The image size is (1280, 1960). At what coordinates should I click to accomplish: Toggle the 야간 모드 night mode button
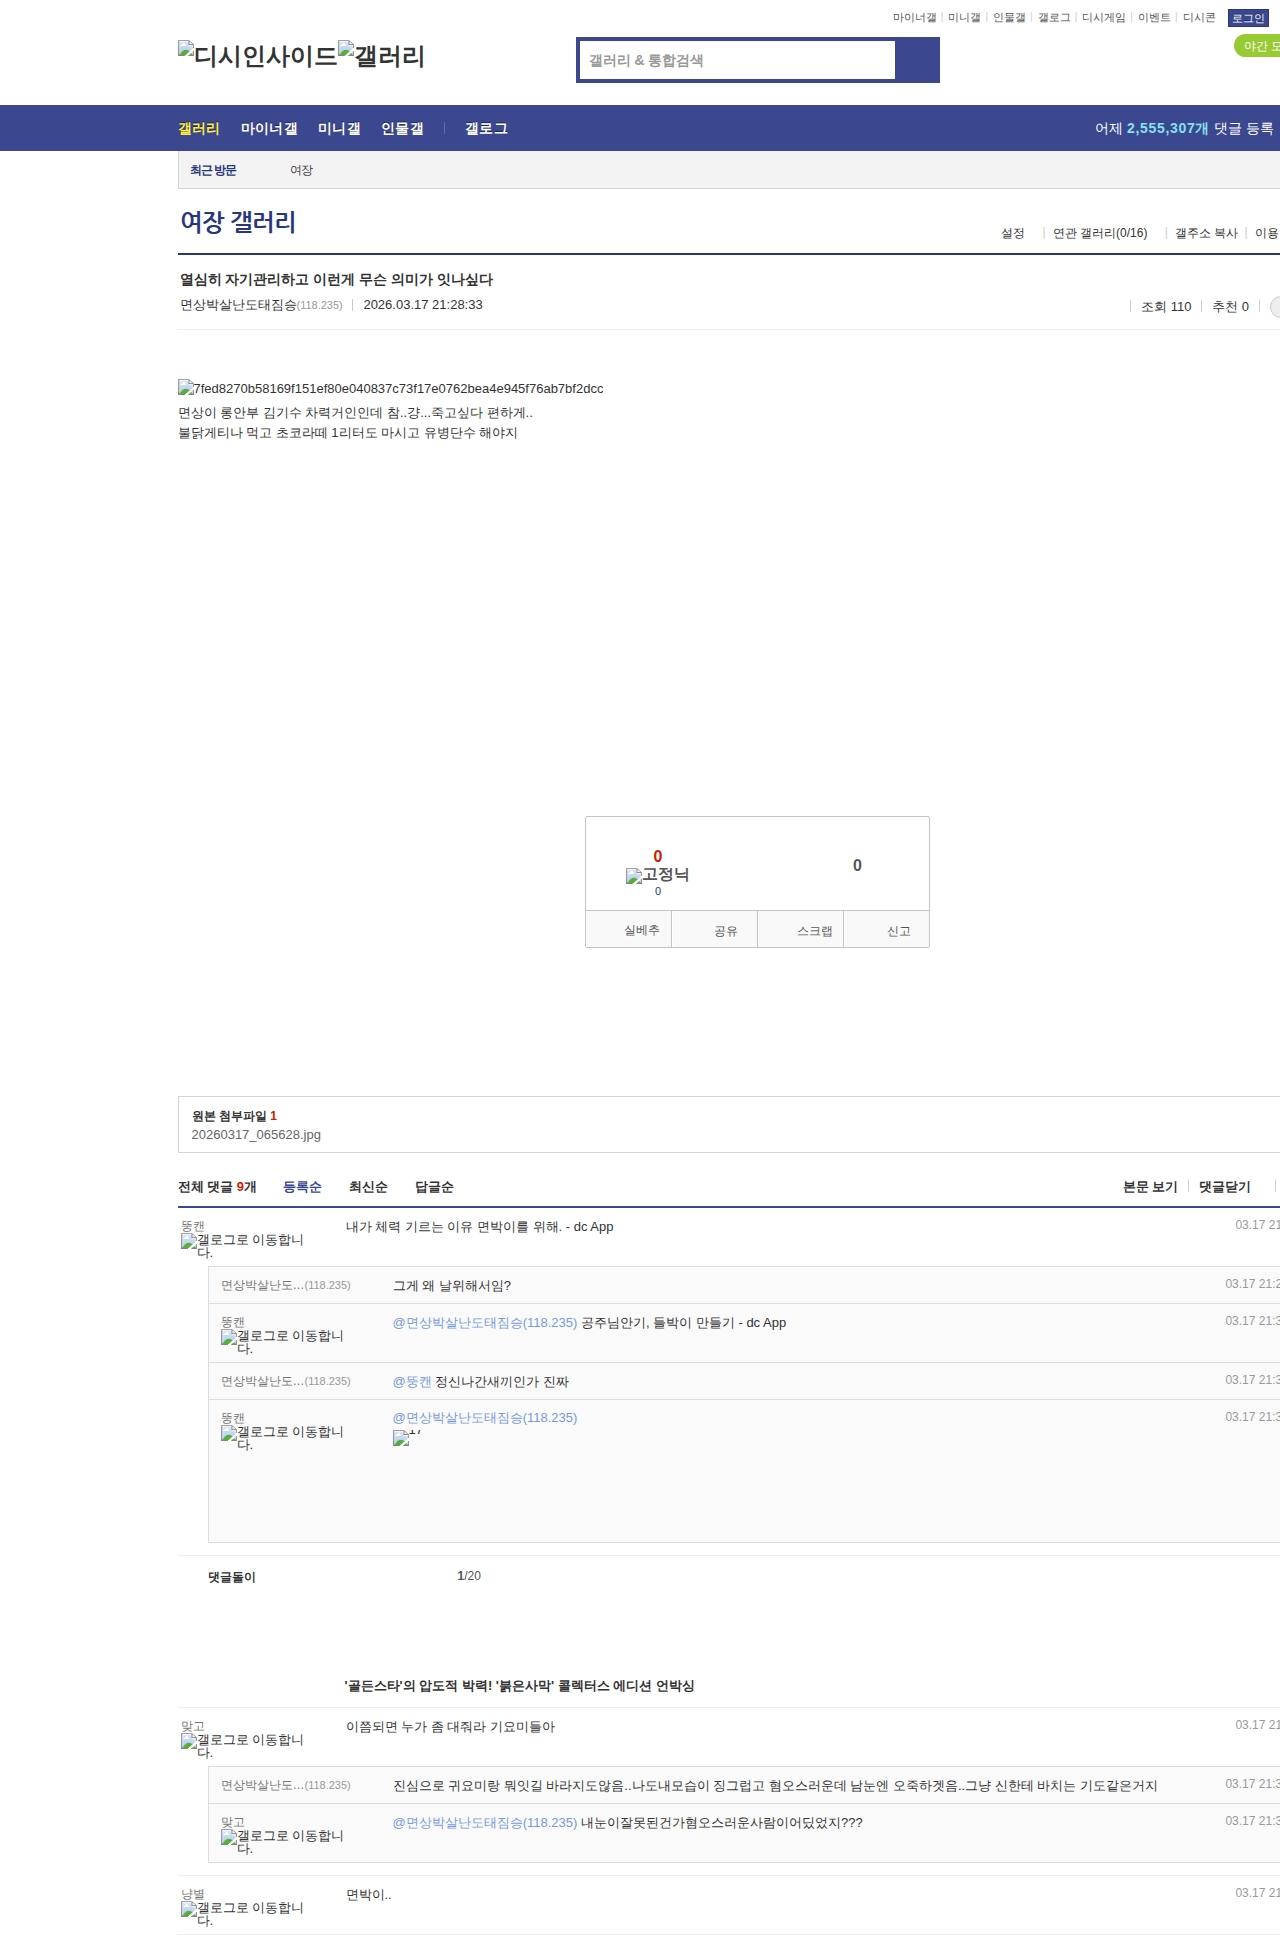click(x=1257, y=46)
